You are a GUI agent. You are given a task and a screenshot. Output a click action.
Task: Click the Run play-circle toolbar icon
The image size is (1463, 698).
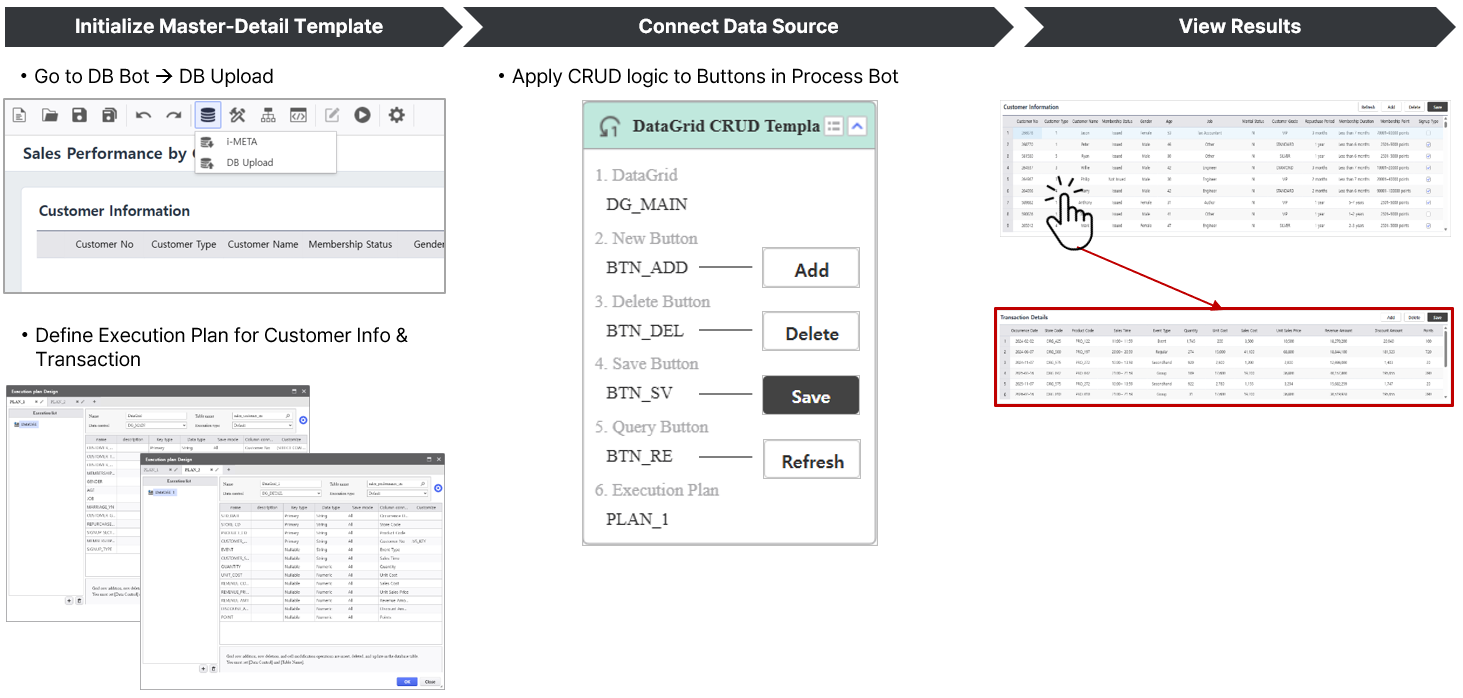[362, 115]
